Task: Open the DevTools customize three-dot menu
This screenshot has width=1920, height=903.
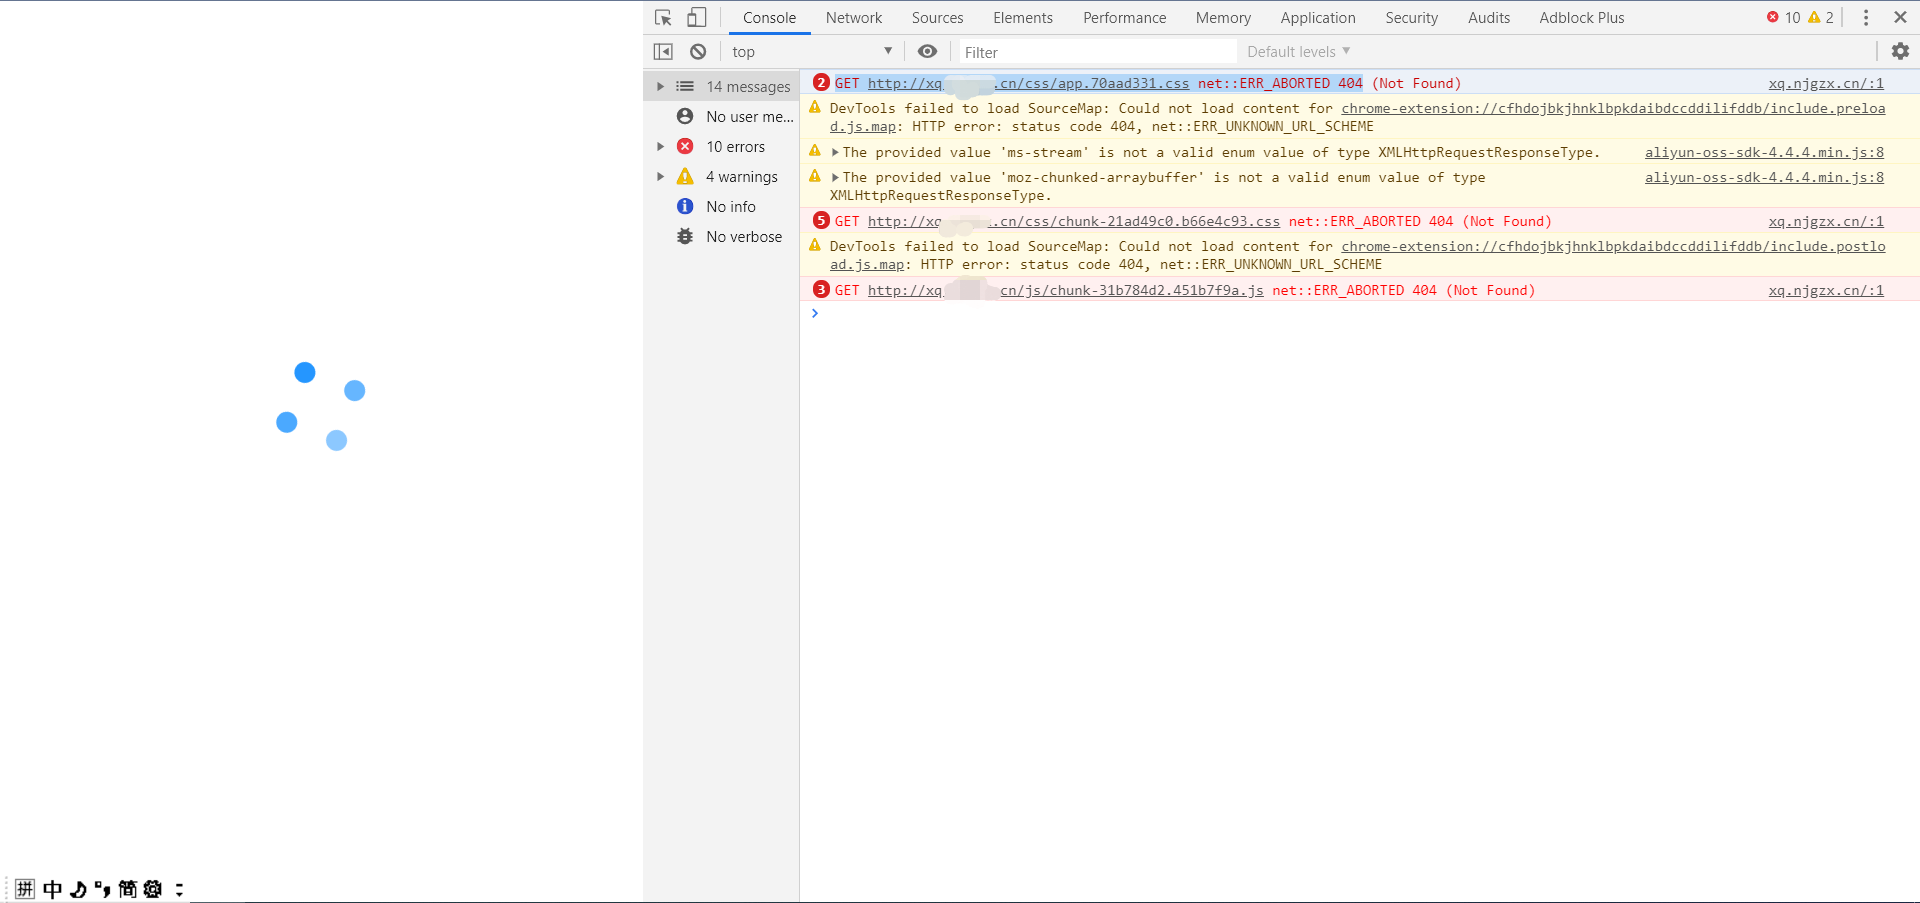Action: click(1865, 17)
